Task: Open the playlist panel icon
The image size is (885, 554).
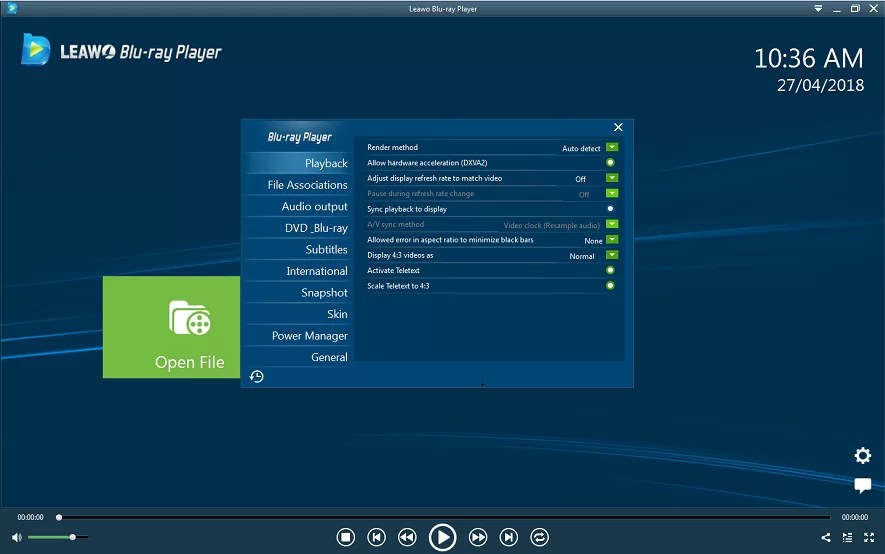Action: tap(847, 538)
